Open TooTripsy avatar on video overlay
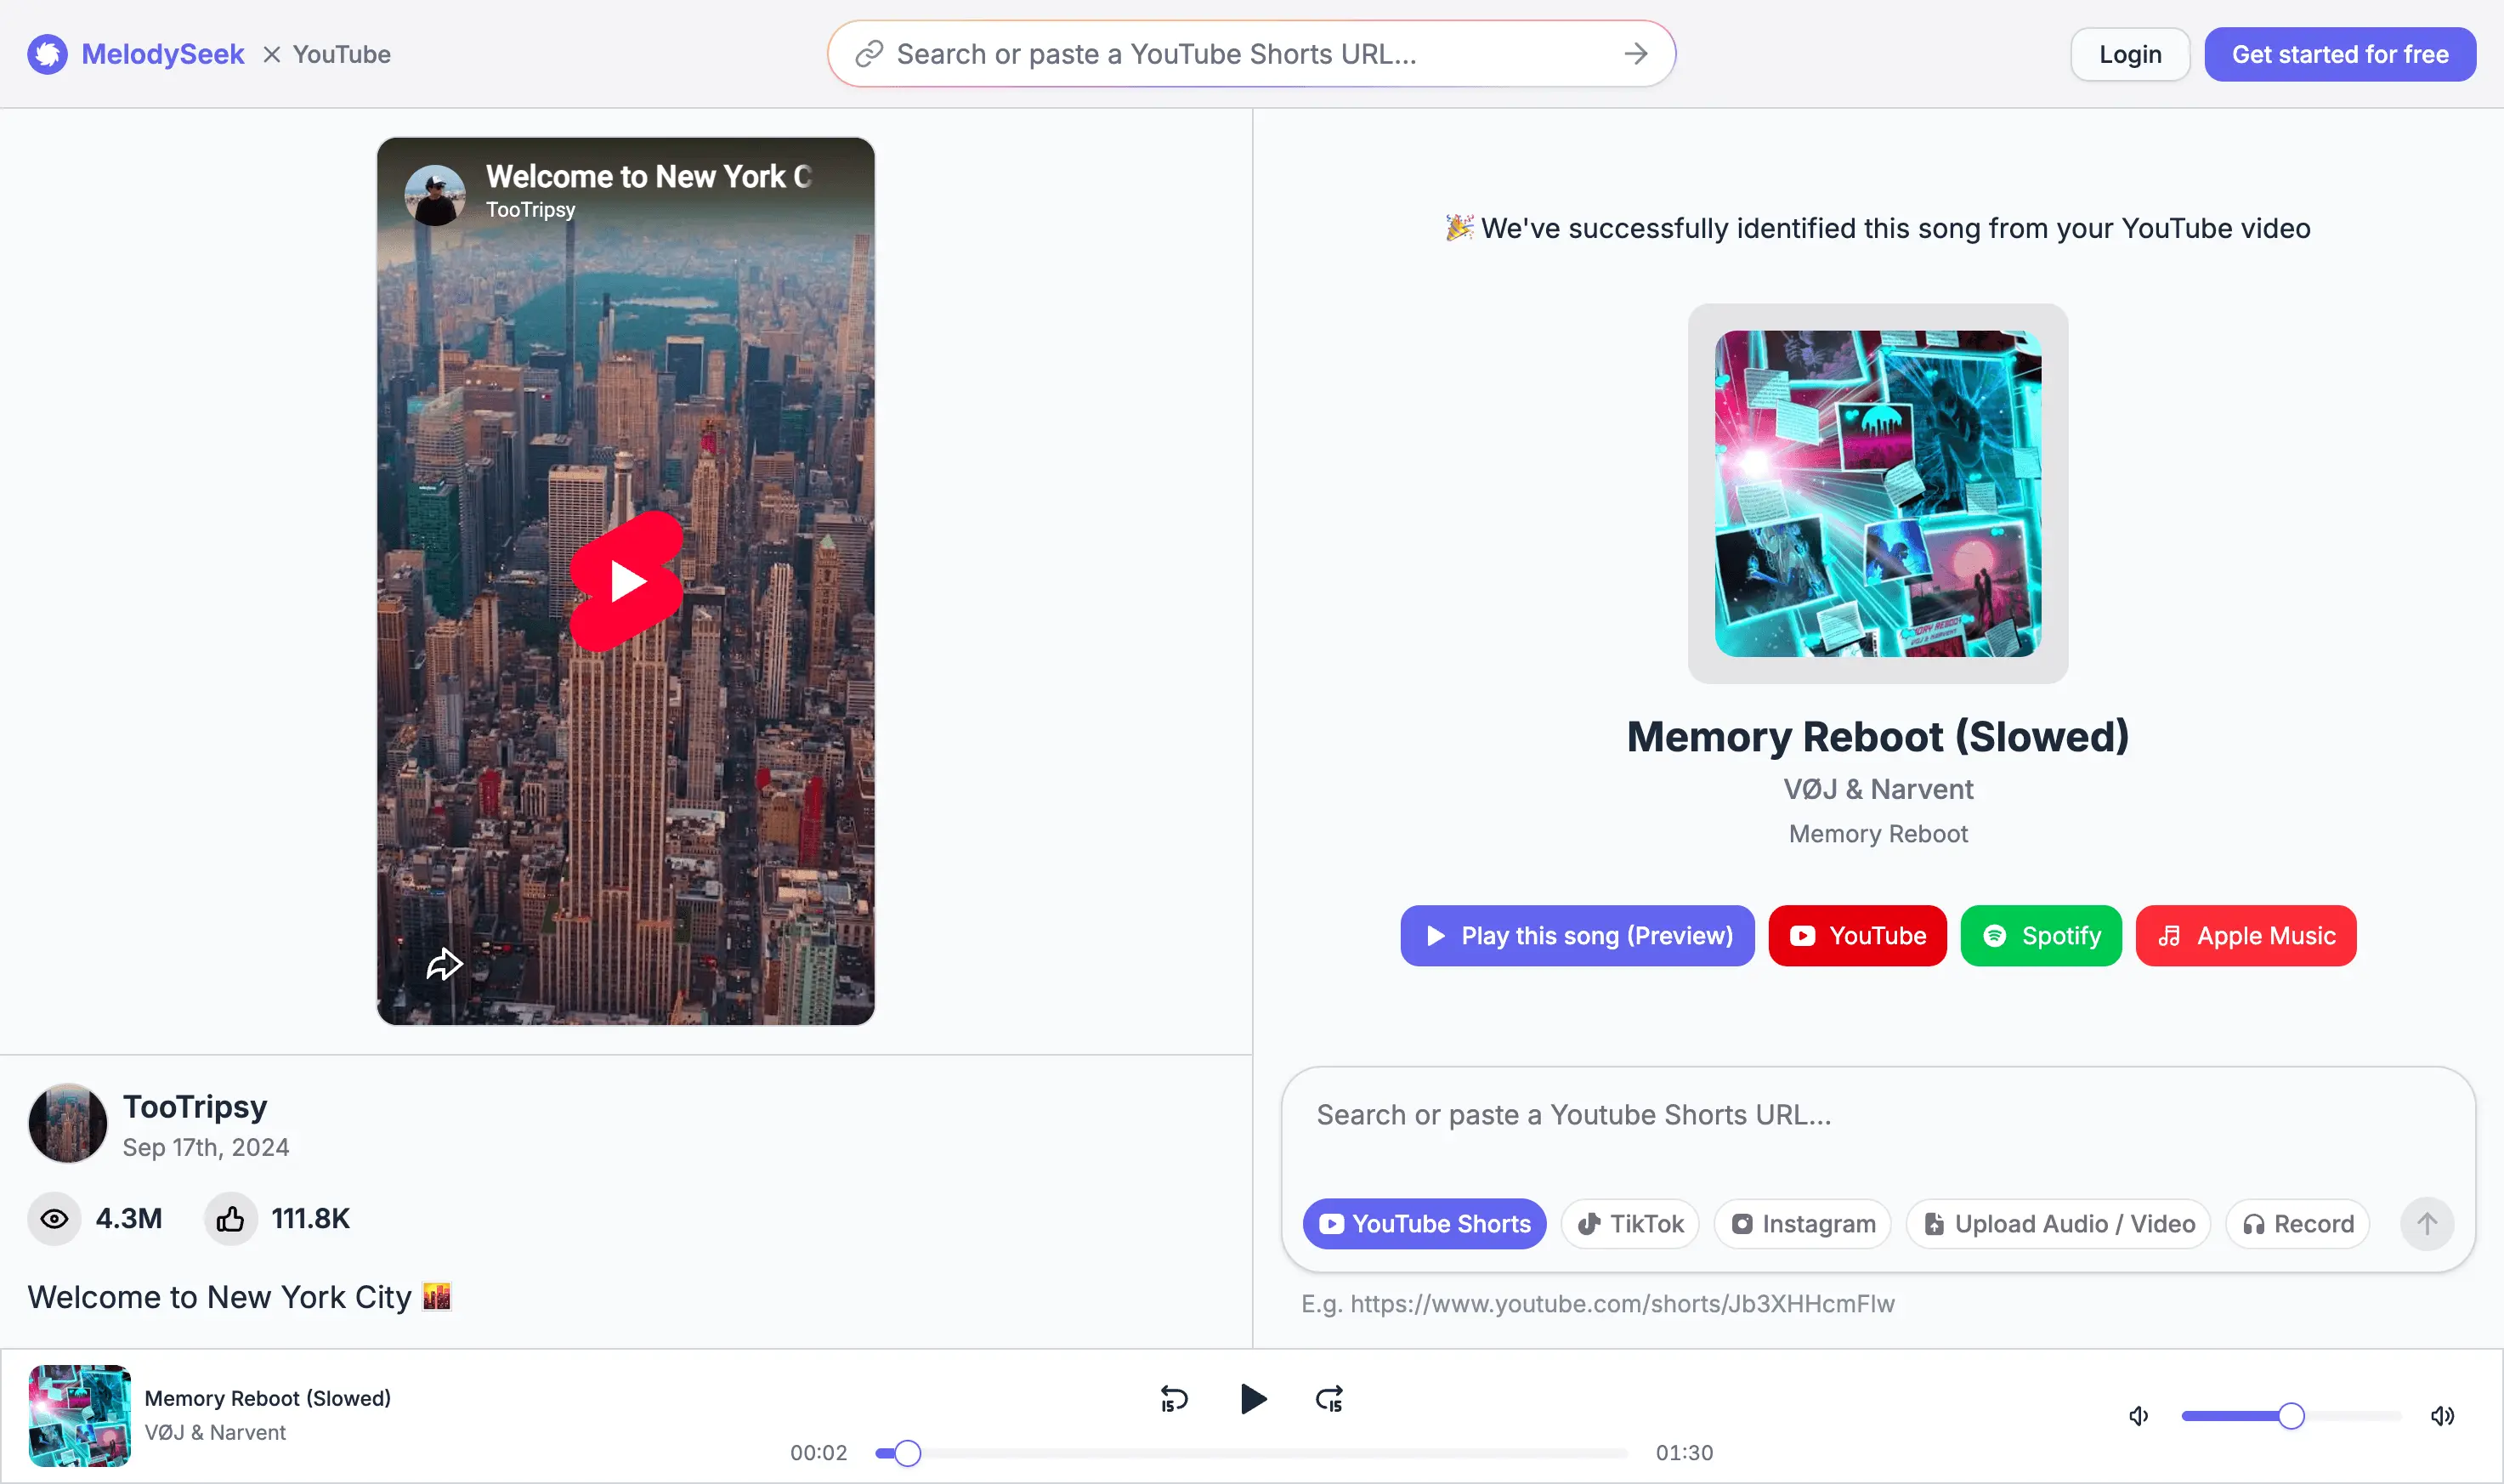The image size is (2504, 1484). (435, 195)
